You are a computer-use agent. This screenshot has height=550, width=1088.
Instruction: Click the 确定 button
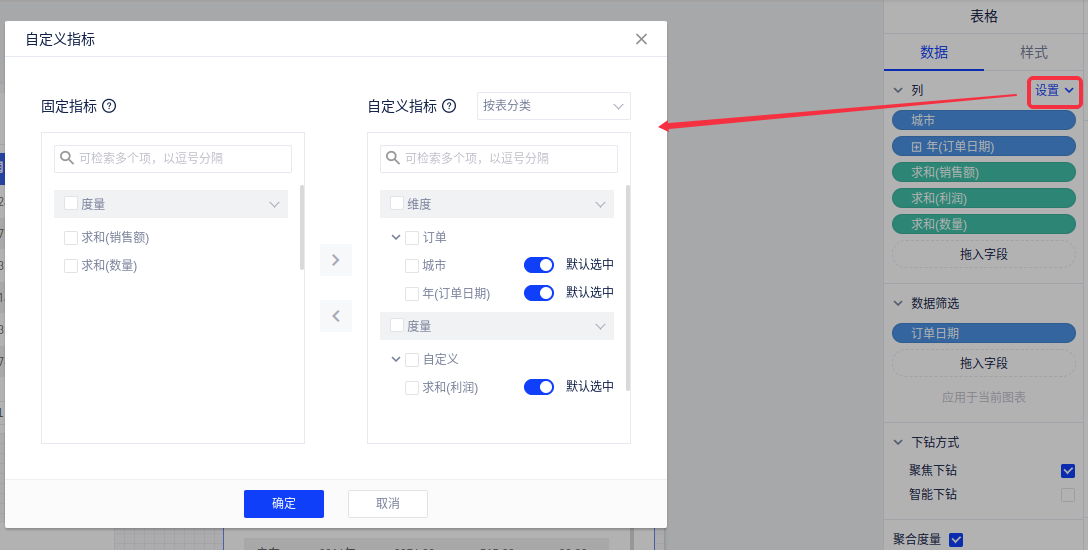[x=284, y=504]
